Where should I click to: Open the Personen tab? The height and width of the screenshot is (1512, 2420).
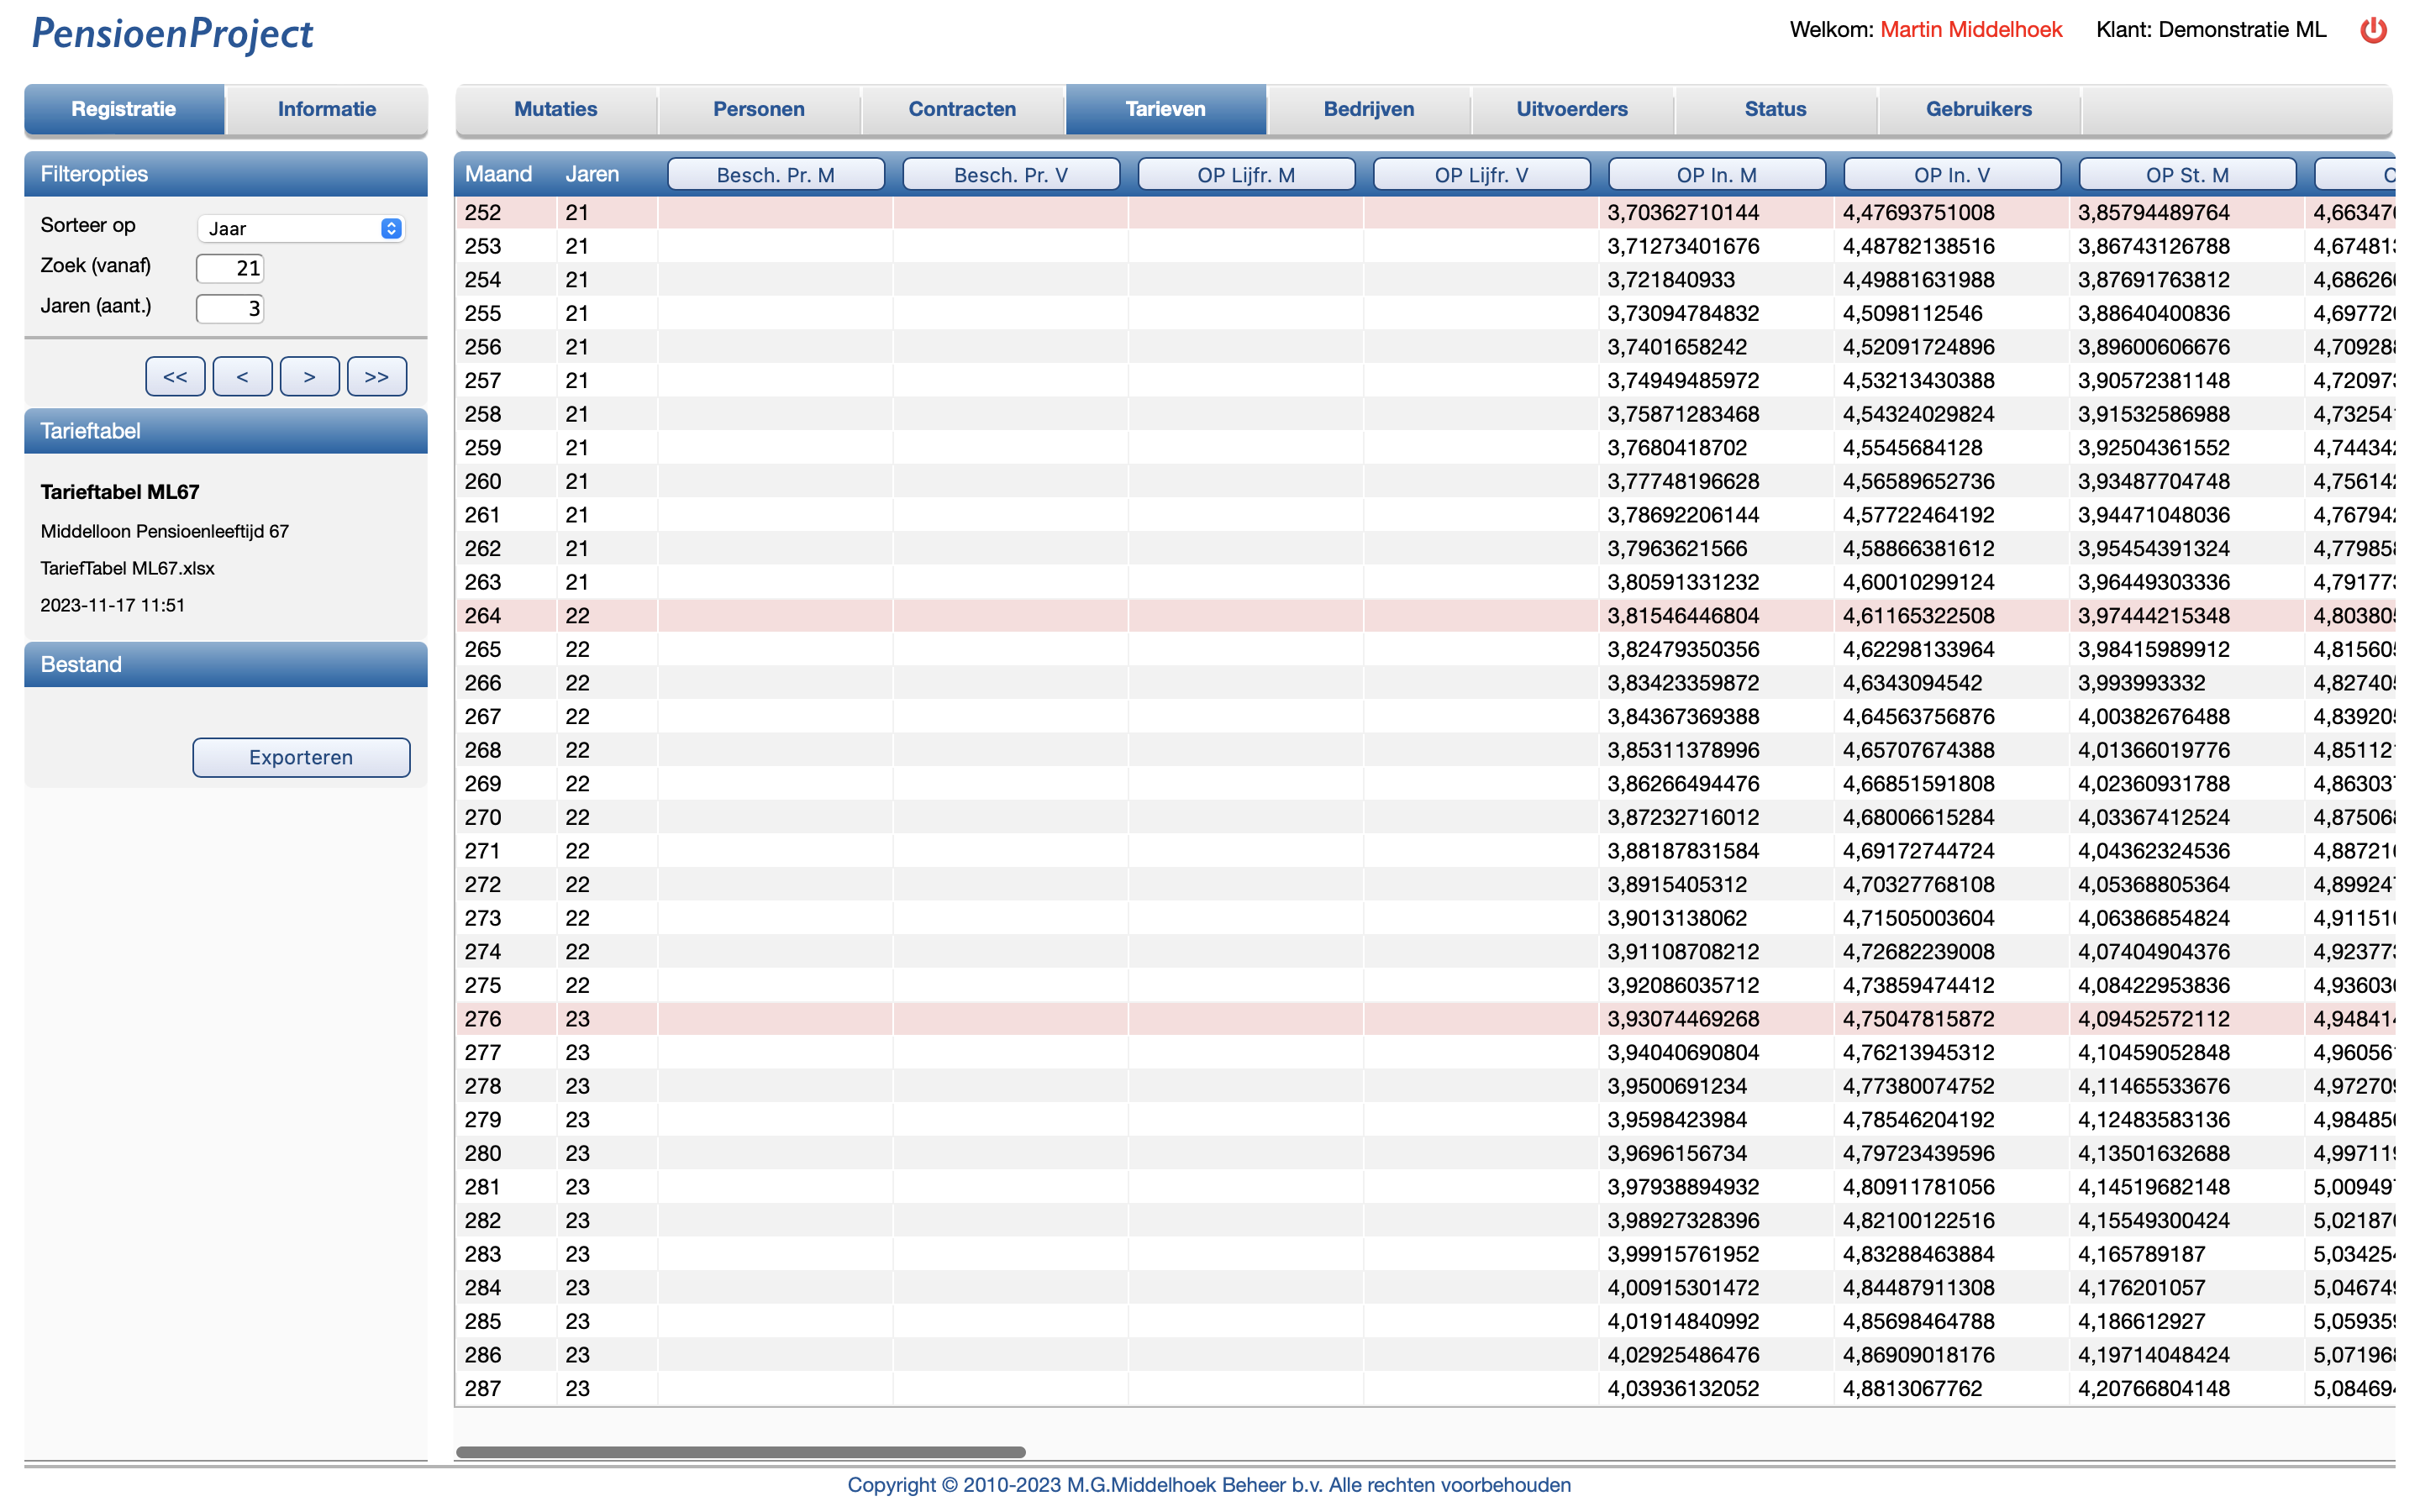pyautogui.click(x=758, y=109)
